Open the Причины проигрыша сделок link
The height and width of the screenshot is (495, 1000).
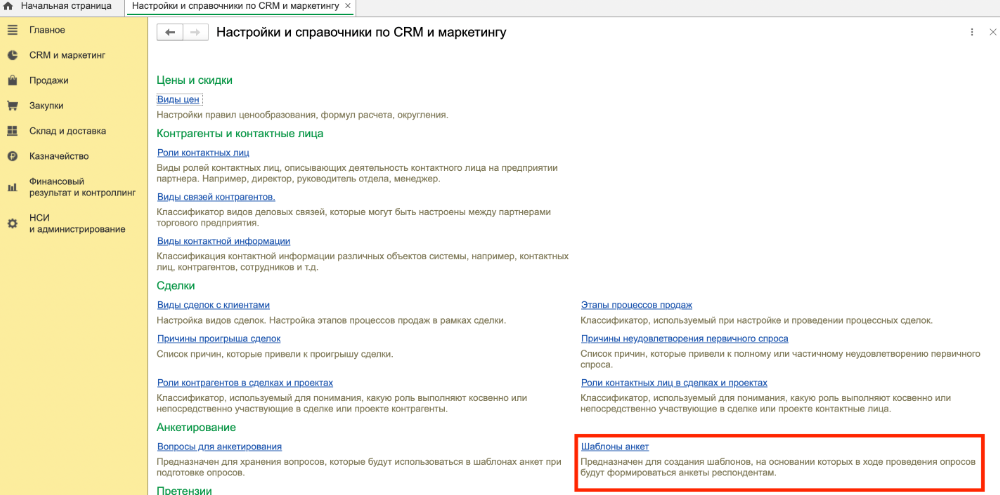[x=219, y=339]
